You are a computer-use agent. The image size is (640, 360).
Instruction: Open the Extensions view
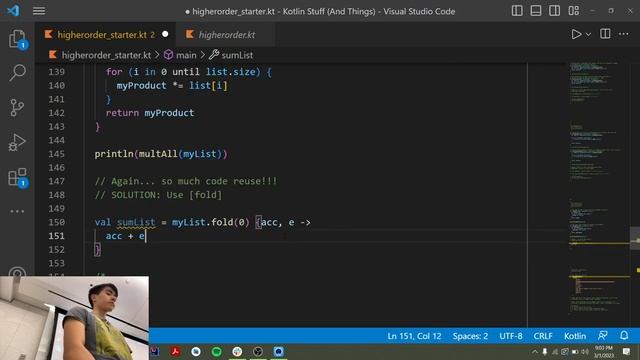pyautogui.click(x=17, y=178)
